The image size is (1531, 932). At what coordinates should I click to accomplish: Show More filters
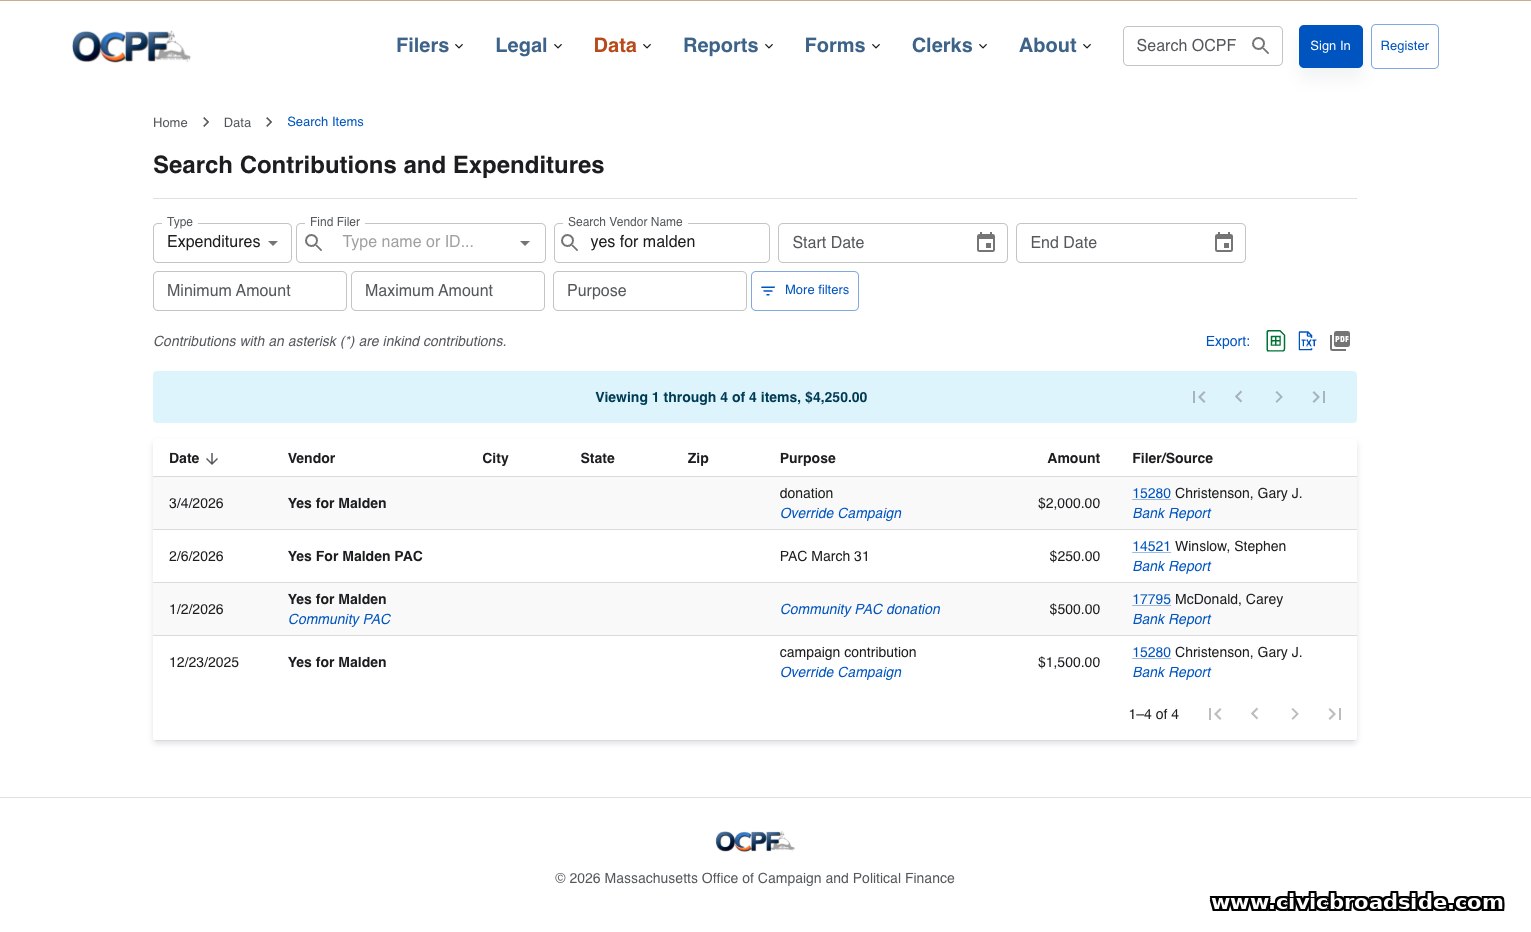[x=805, y=291]
